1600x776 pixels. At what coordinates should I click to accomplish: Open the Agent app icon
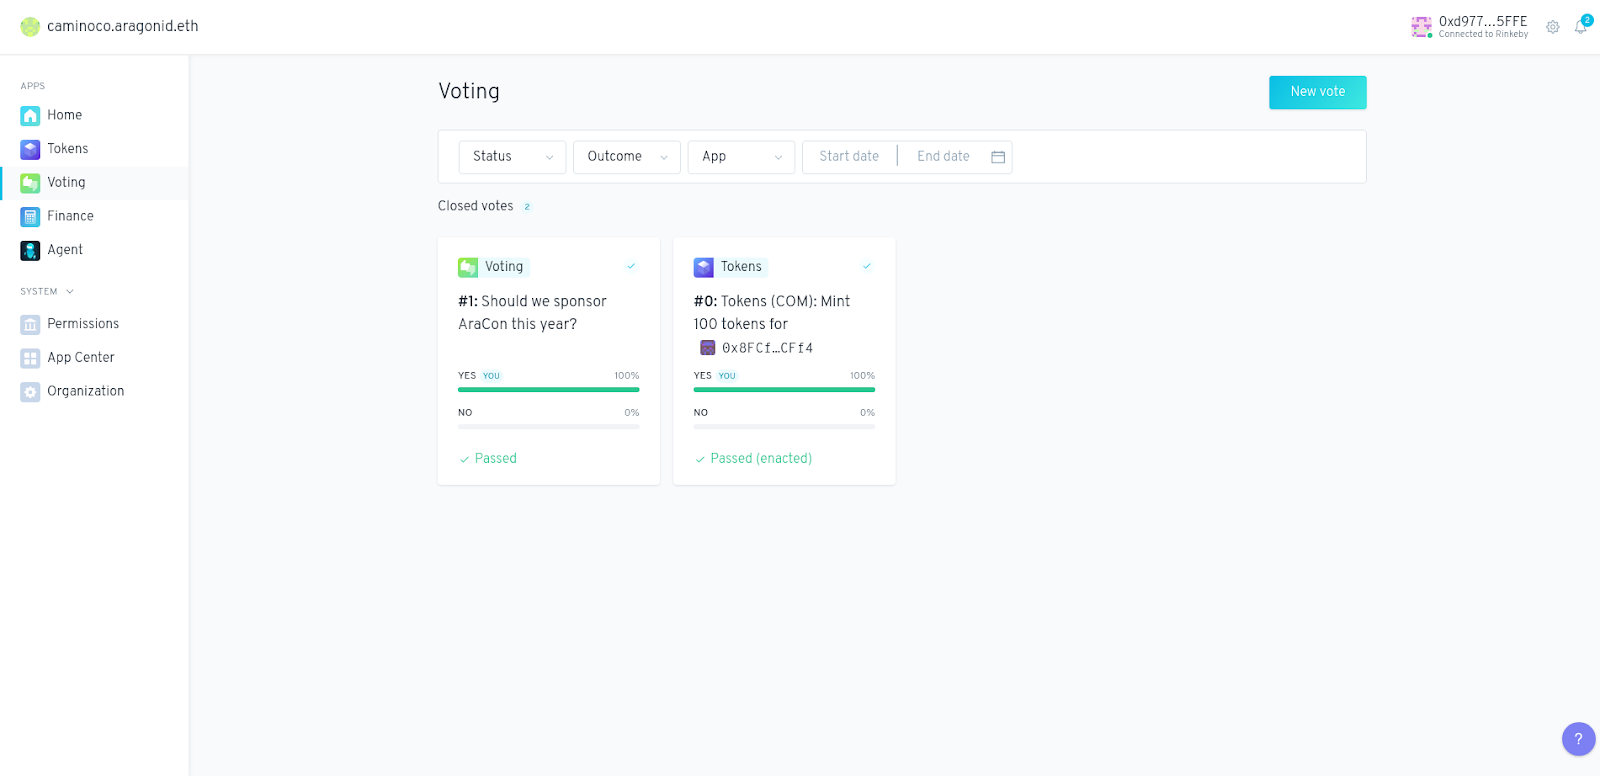[30, 250]
